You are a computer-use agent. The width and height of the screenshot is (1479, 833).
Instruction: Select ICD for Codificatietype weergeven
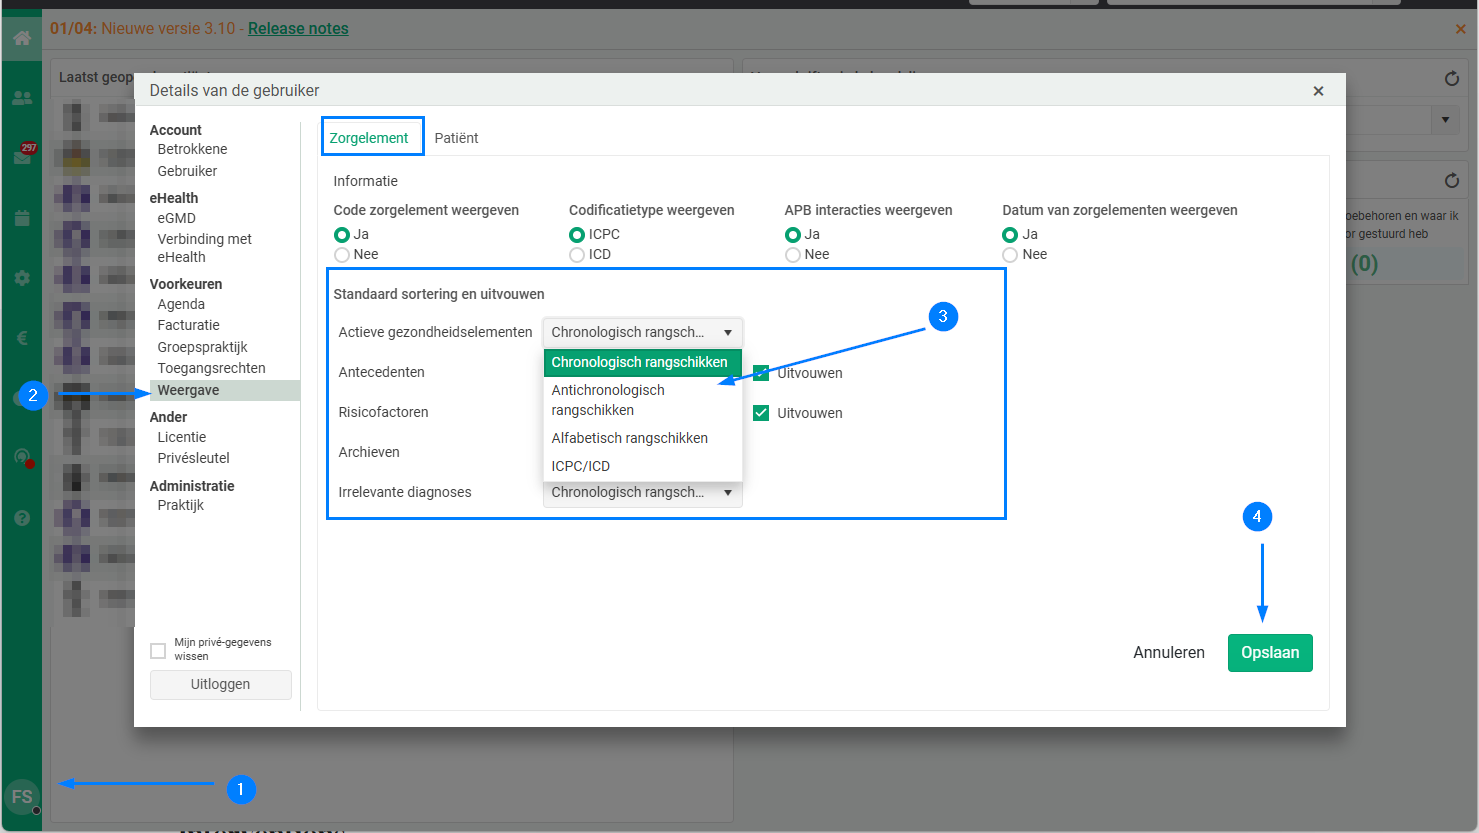point(577,255)
